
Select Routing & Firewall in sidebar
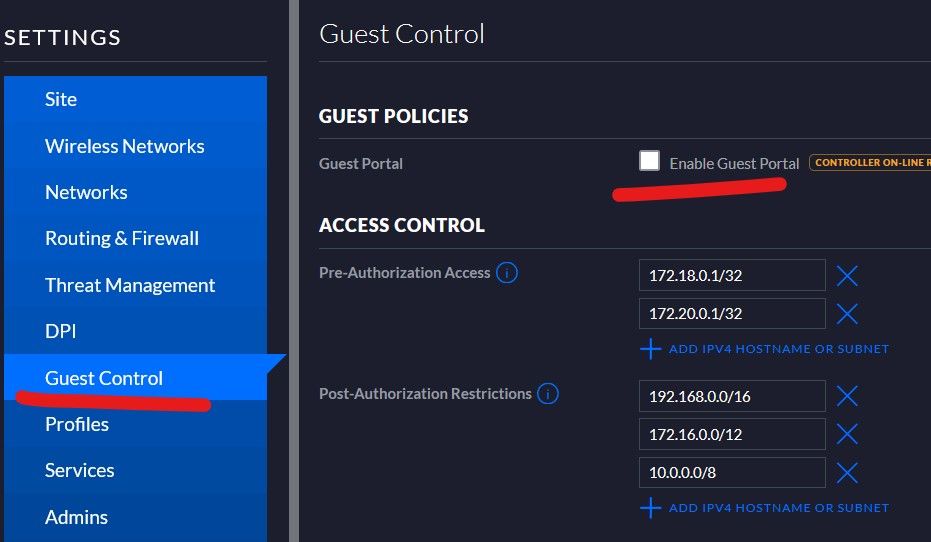coord(122,238)
